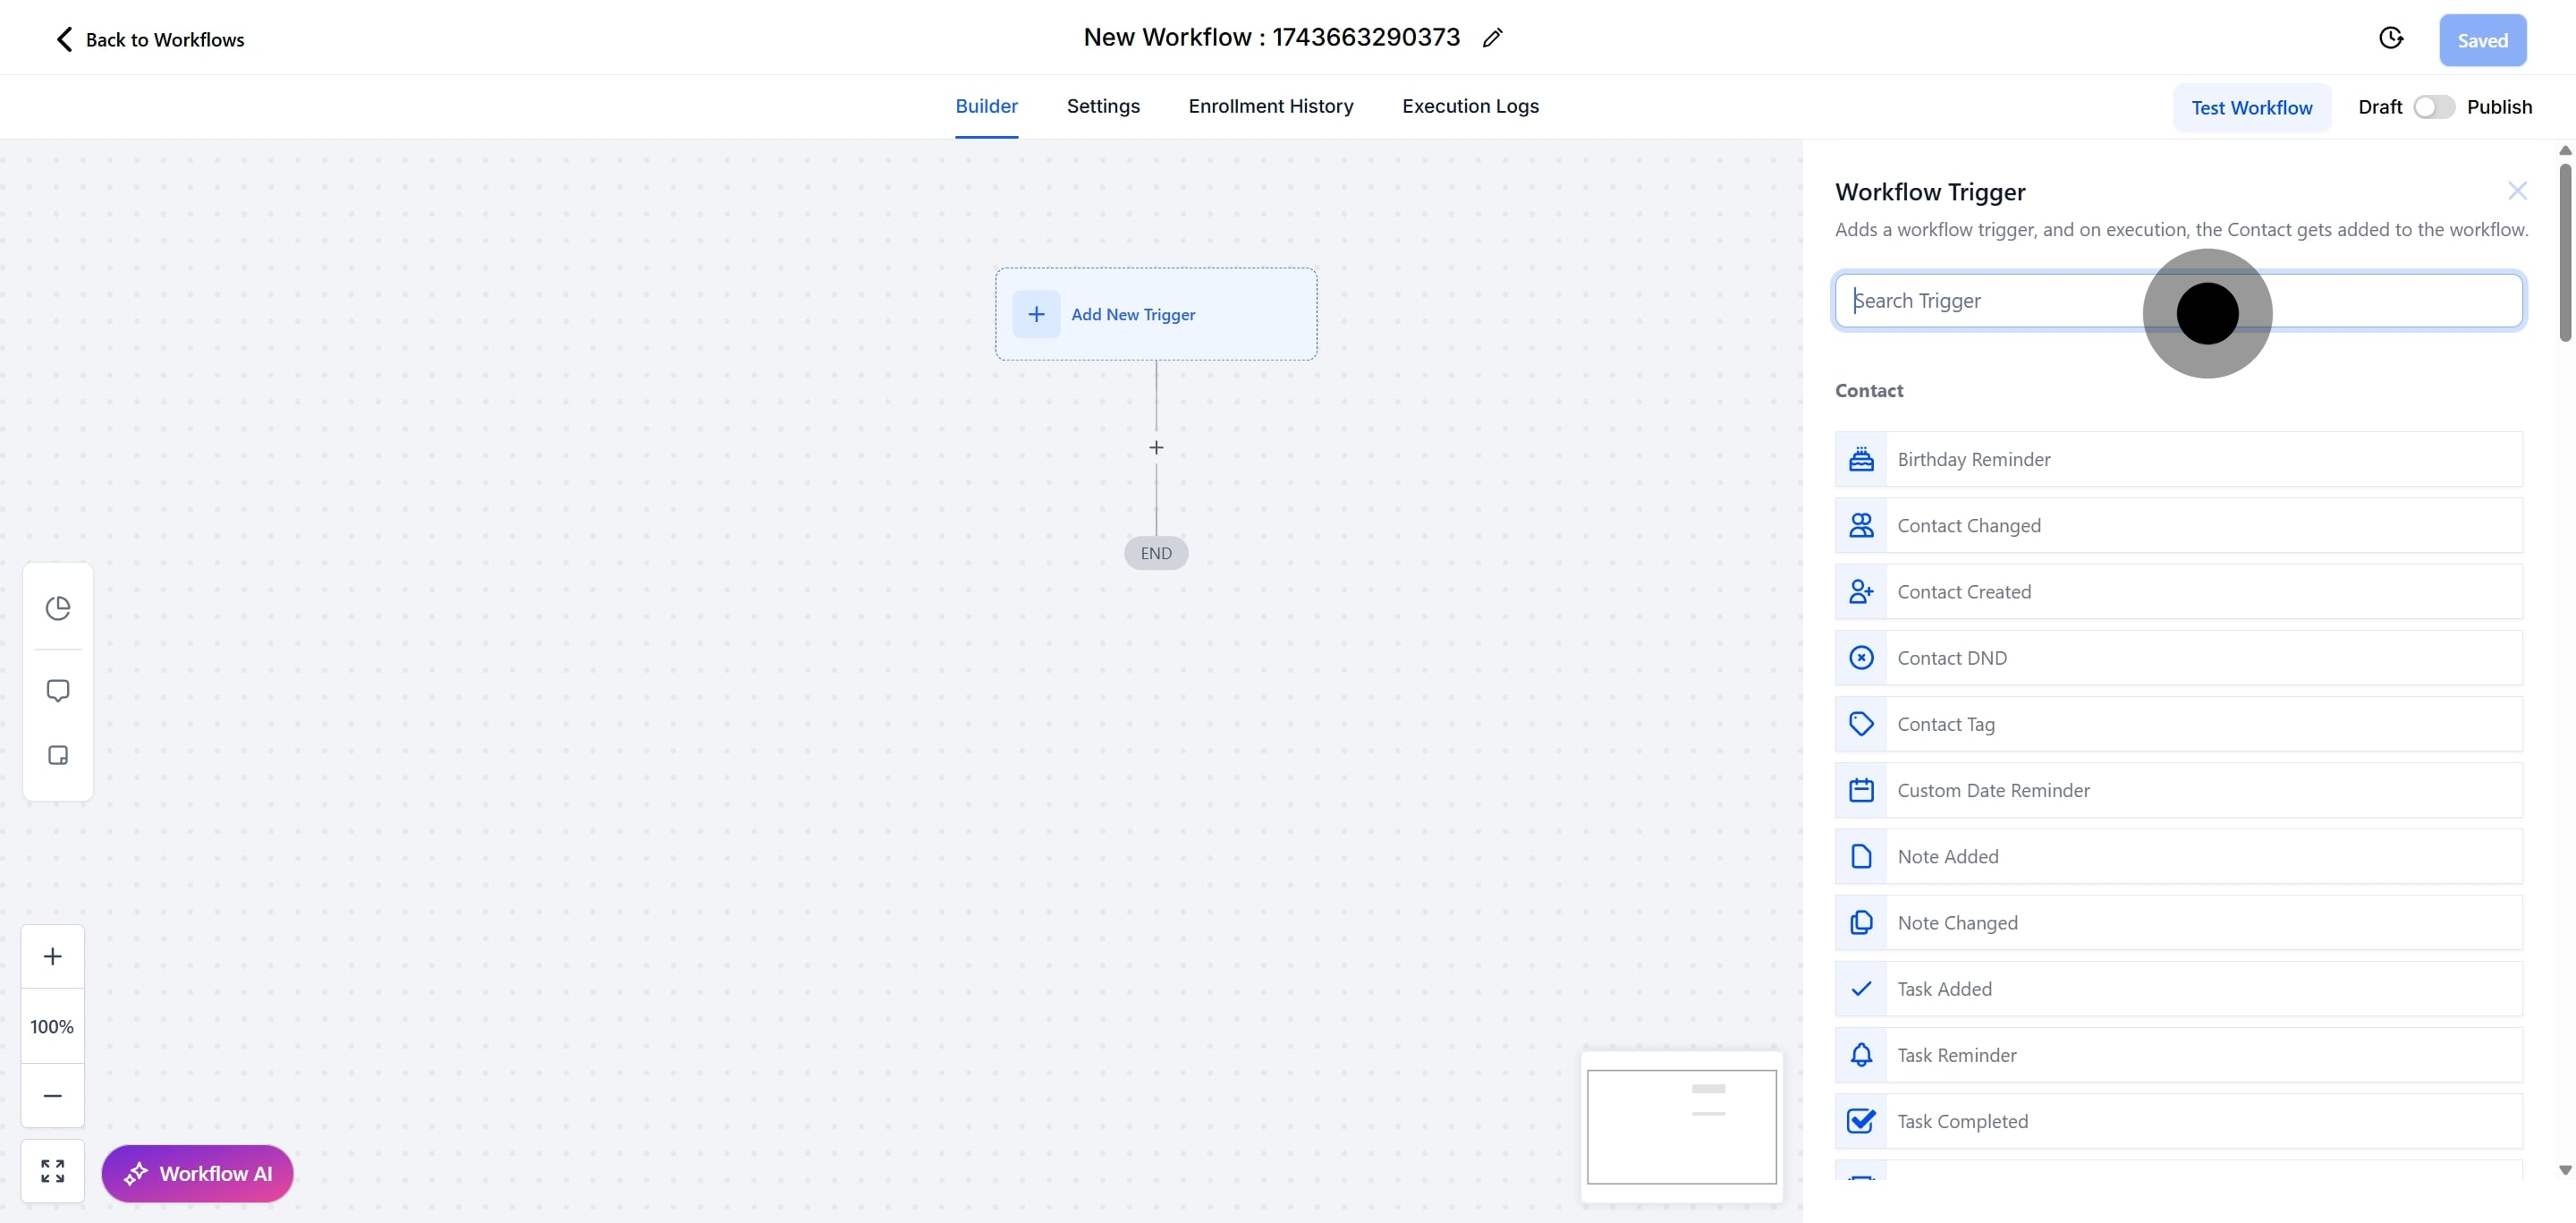
Task: Click plus to add action step
Action: [x=1156, y=448]
